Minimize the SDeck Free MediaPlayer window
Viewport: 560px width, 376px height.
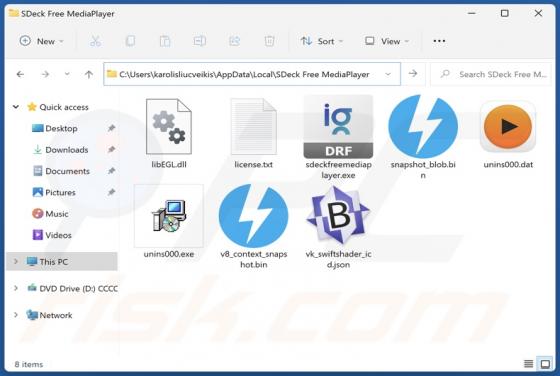click(471, 13)
